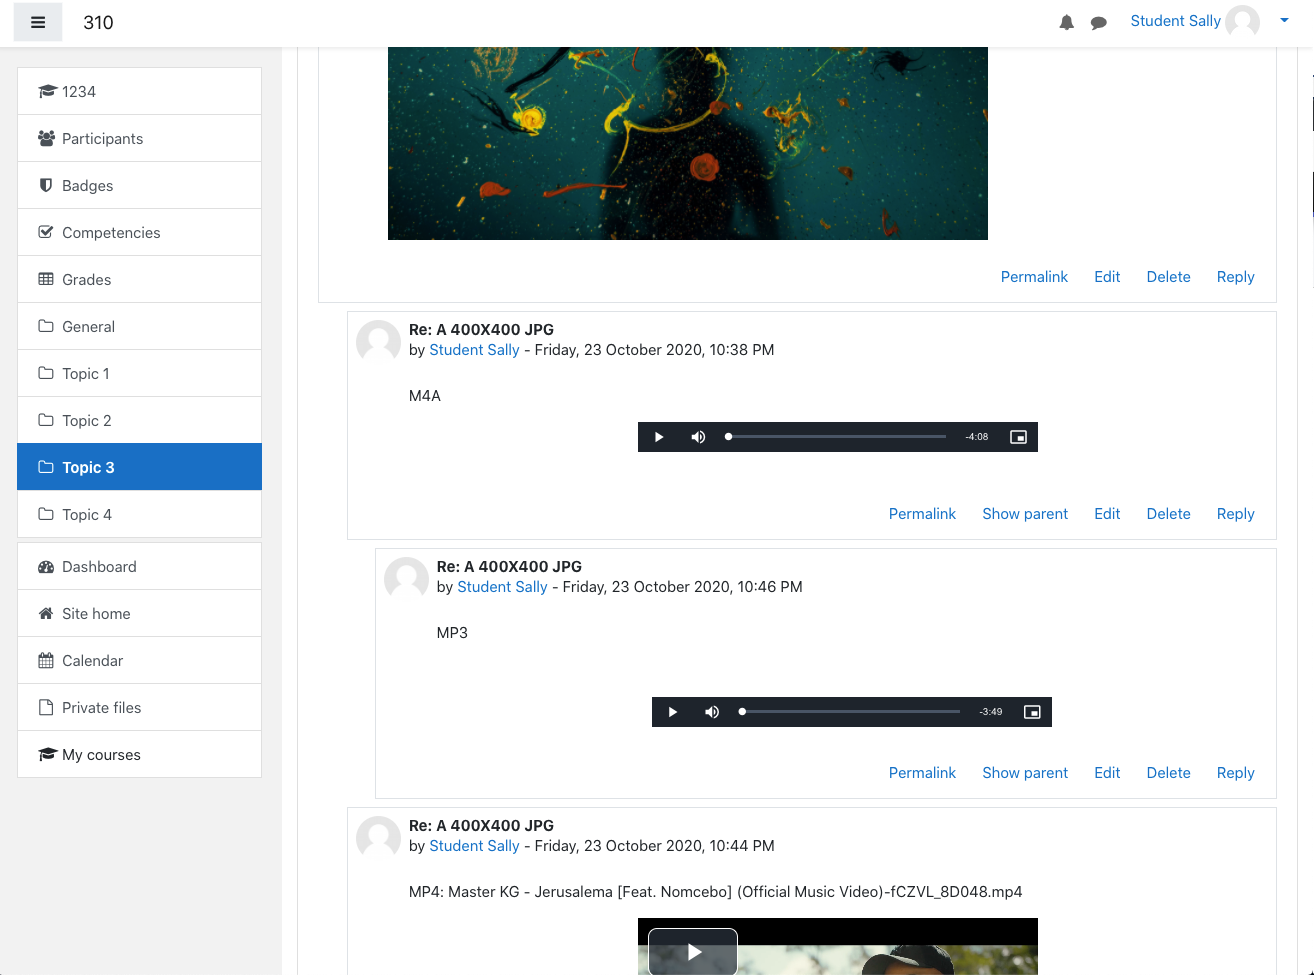Viewport: 1314px width, 975px height.
Task: Click the graduation cap icon beside 1234
Action: click(47, 91)
